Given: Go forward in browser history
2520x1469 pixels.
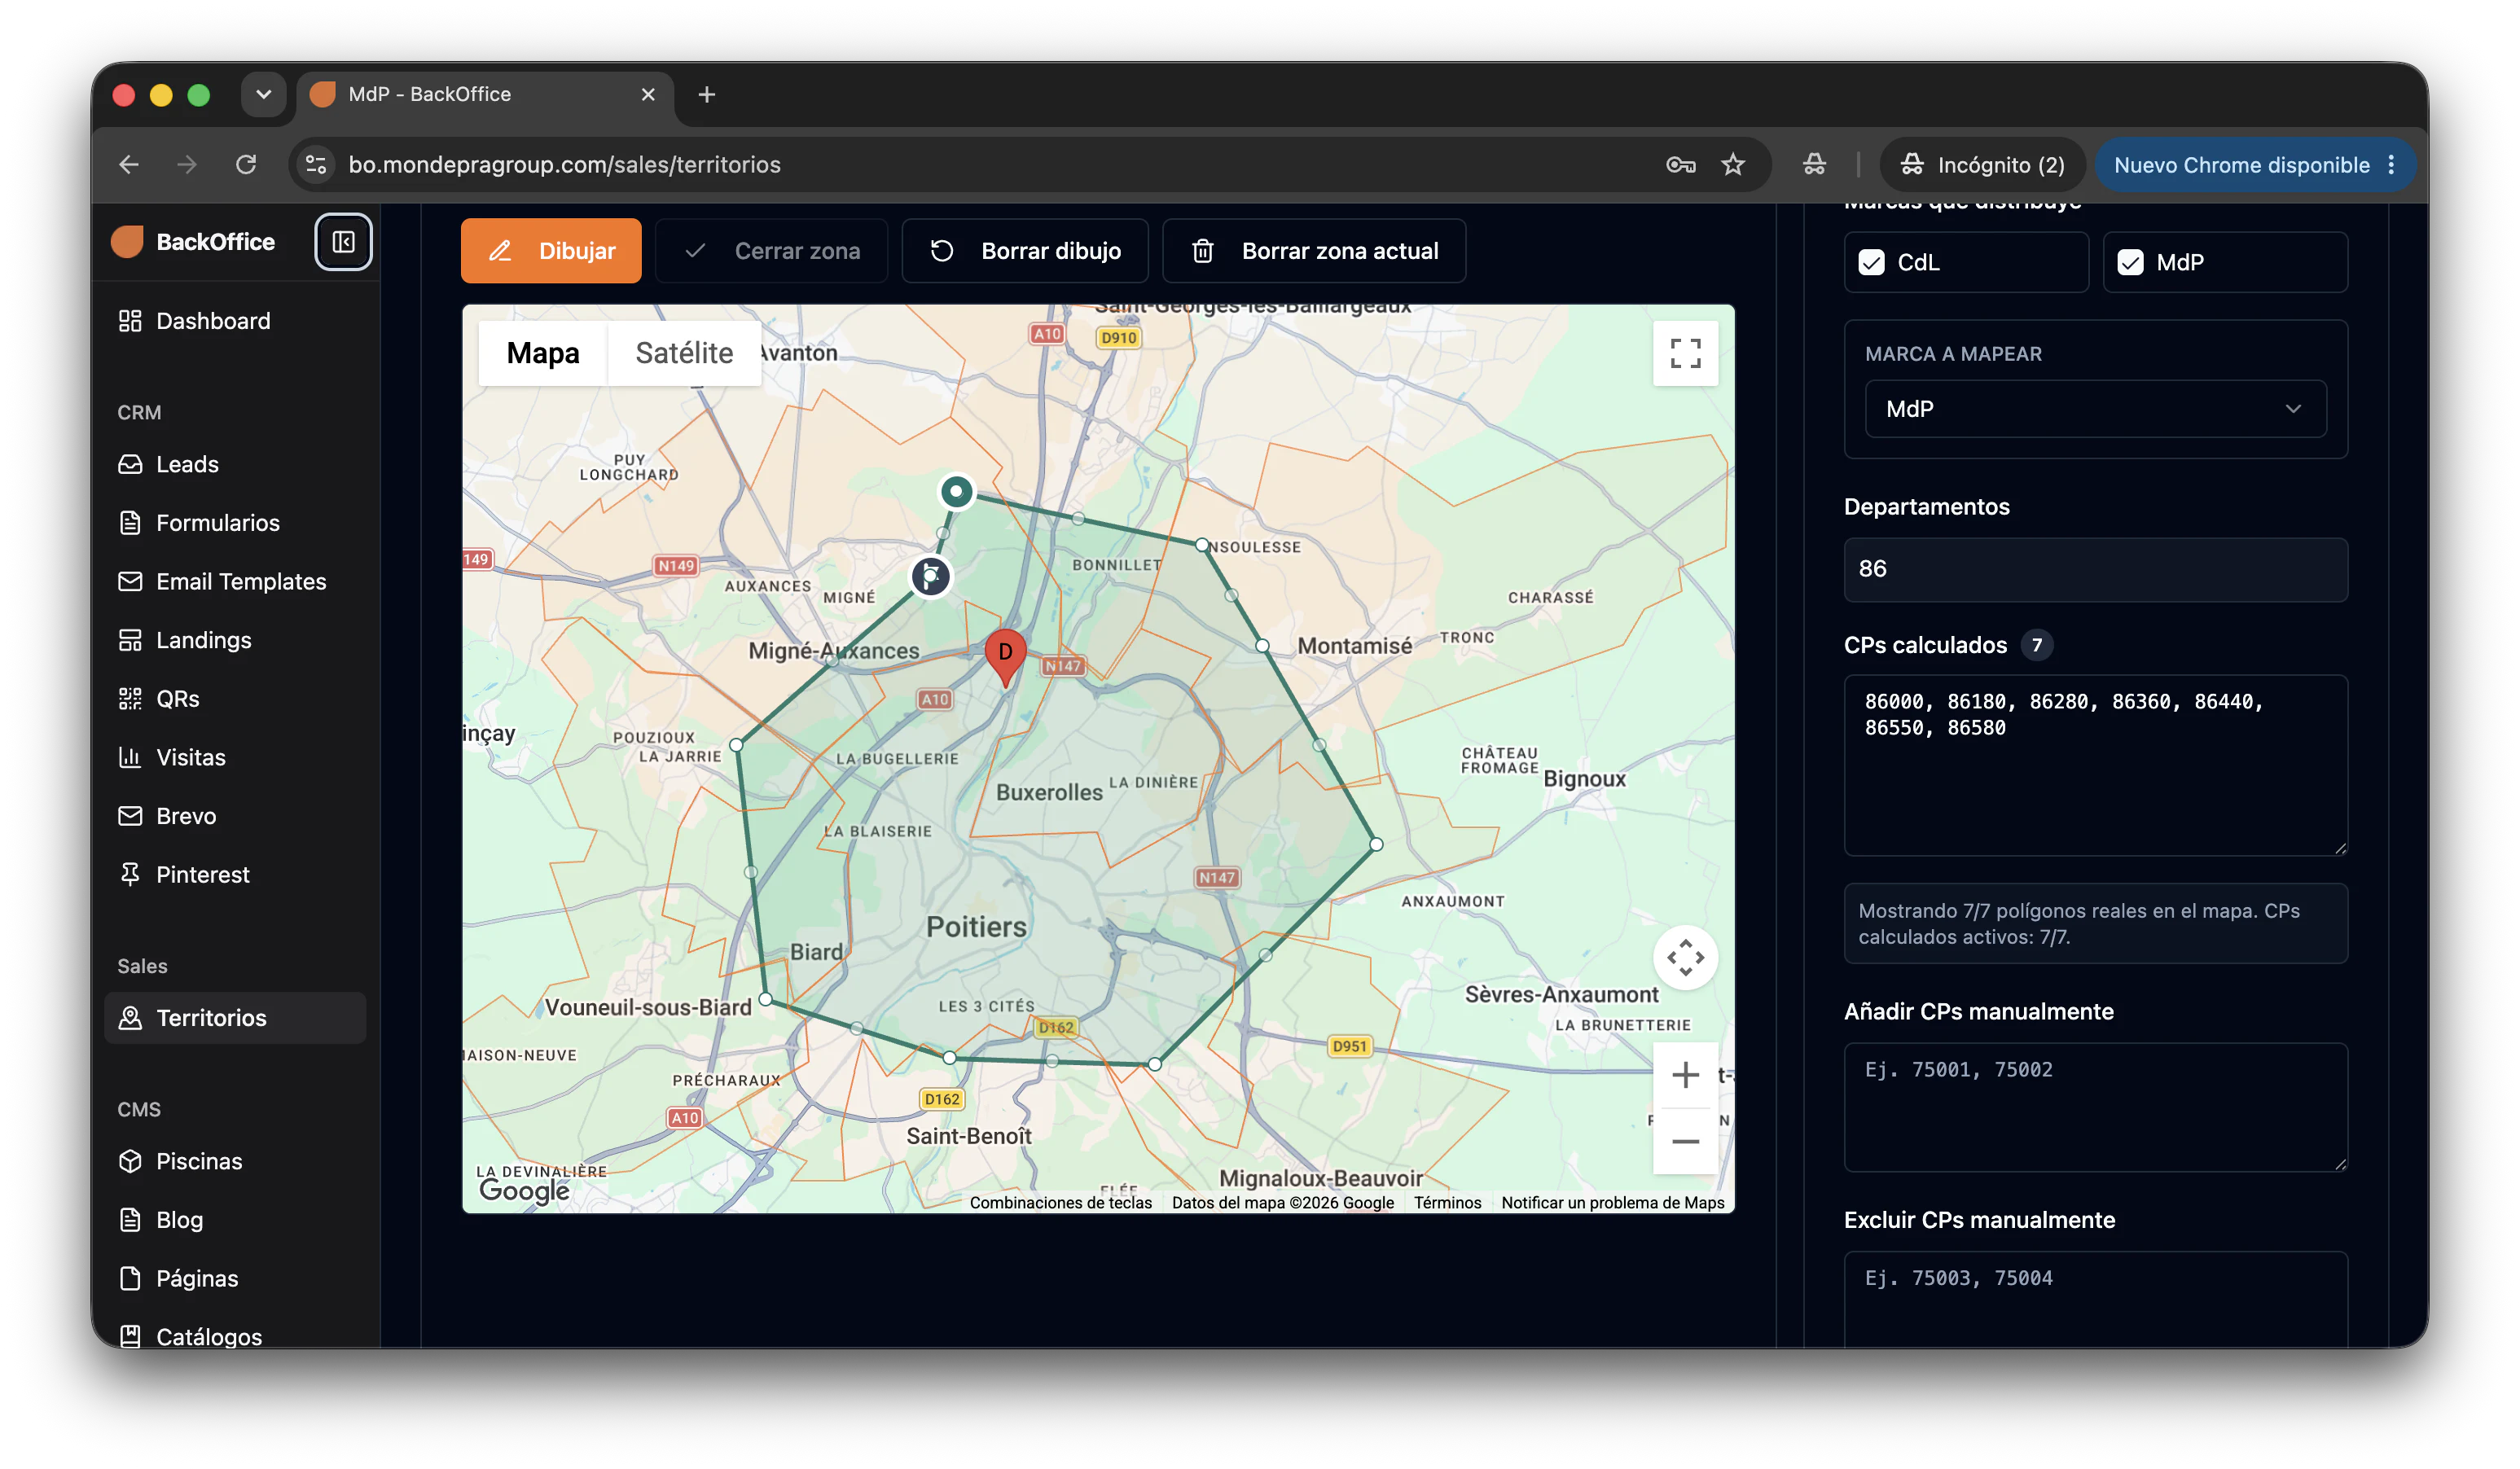Looking at the screenshot, I should pos(187,165).
